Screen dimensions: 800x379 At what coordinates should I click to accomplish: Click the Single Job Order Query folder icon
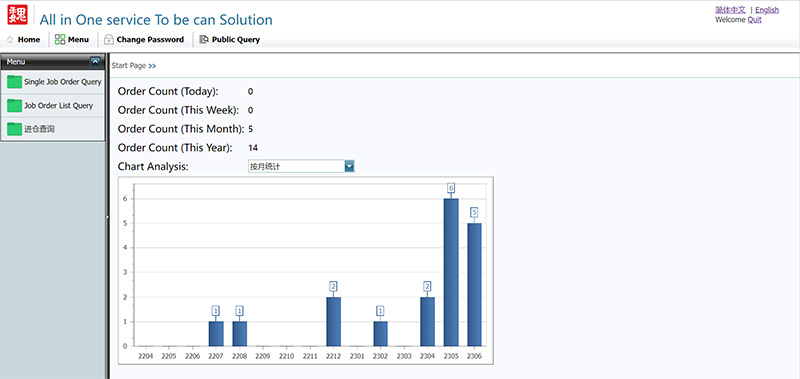(15, 82)
